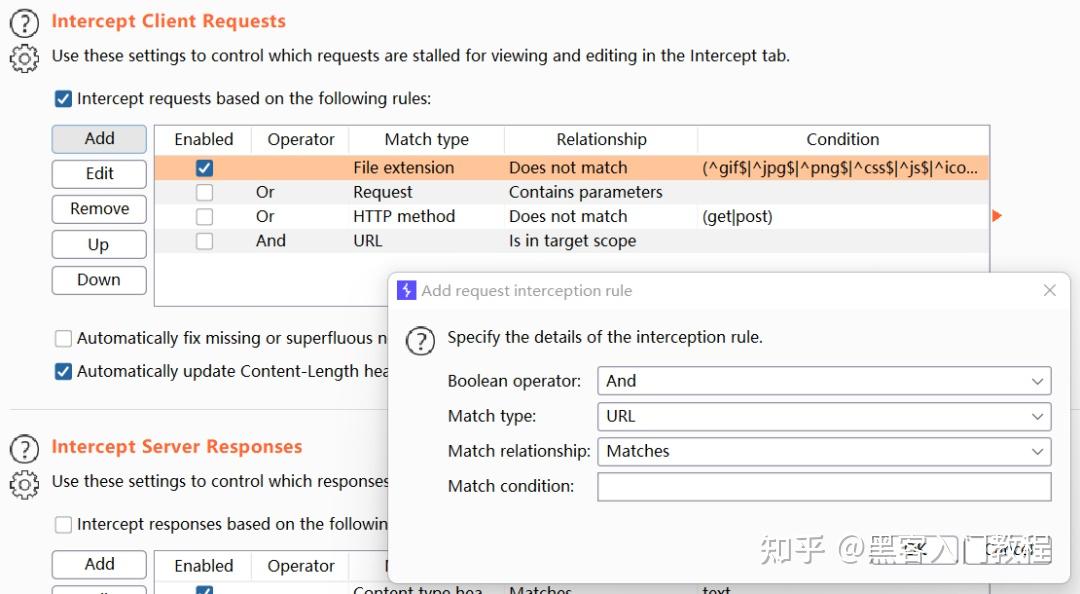Viewport: 1080px width, 594px height.
Task: Click the lightning bolt icon in dialog title
Action: (405, 290)
